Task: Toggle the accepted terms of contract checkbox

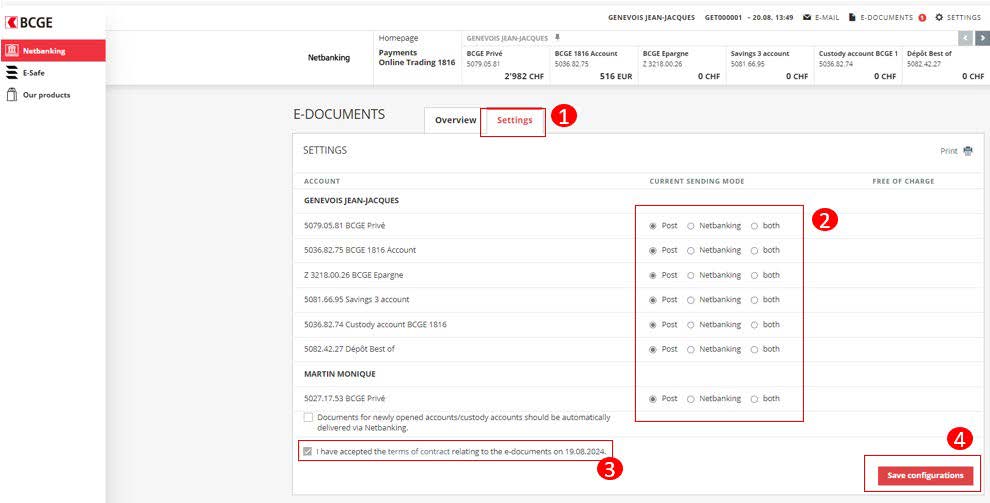Action: click(x=307, y=451)
